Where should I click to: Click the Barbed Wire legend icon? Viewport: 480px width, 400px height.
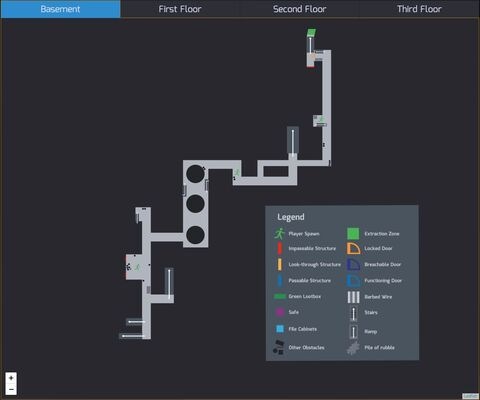point(353,297)
